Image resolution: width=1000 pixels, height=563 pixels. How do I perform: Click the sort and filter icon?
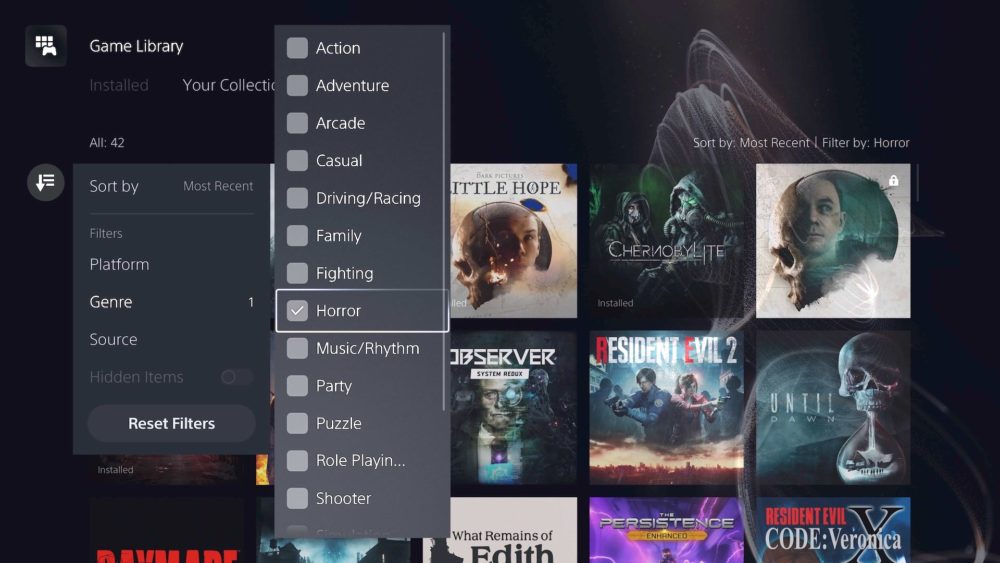coord(45,182)
